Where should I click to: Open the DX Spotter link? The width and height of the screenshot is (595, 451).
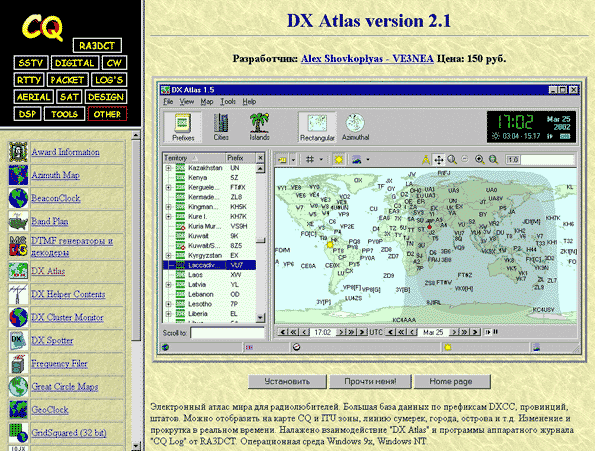click(x=52, y=341)
